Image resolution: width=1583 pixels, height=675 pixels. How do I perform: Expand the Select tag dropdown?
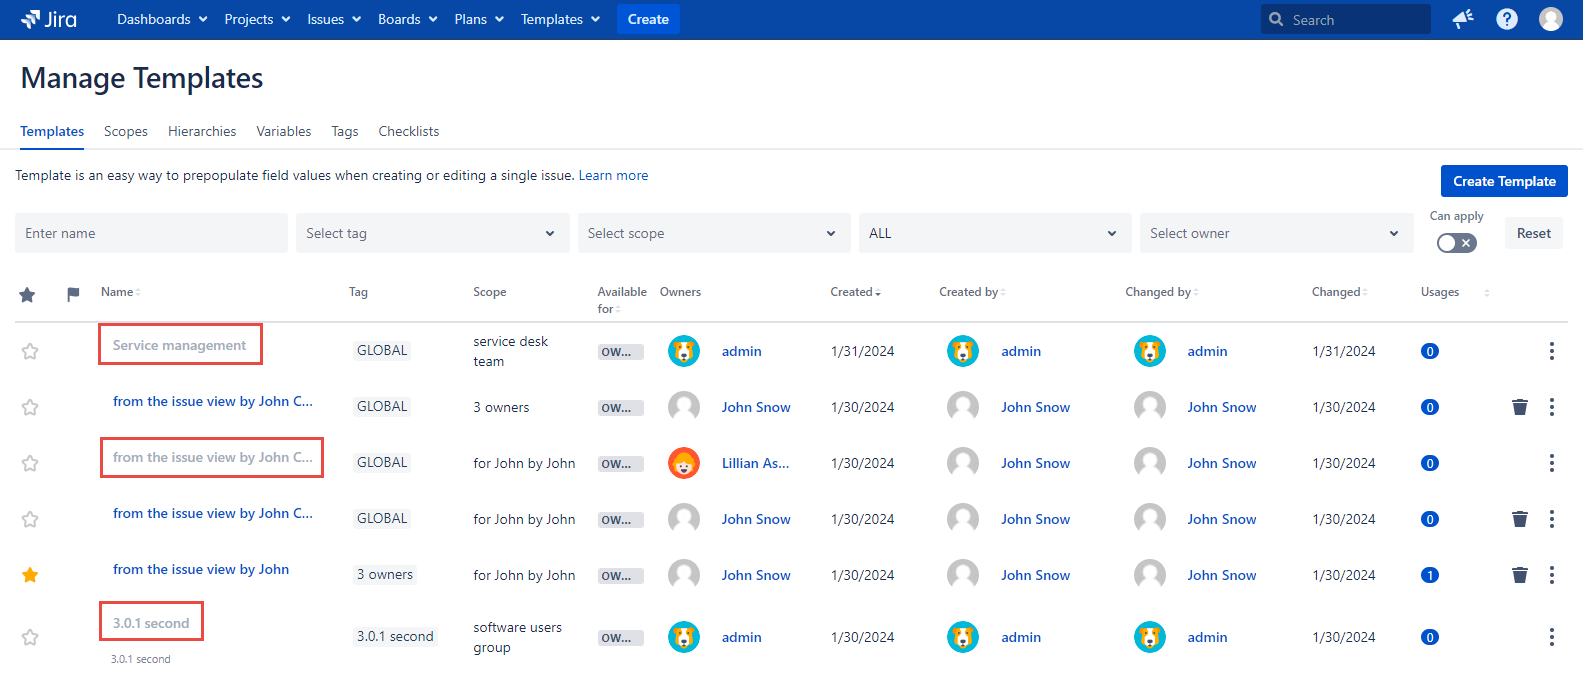pyautogui.click(x=432, y=233)
